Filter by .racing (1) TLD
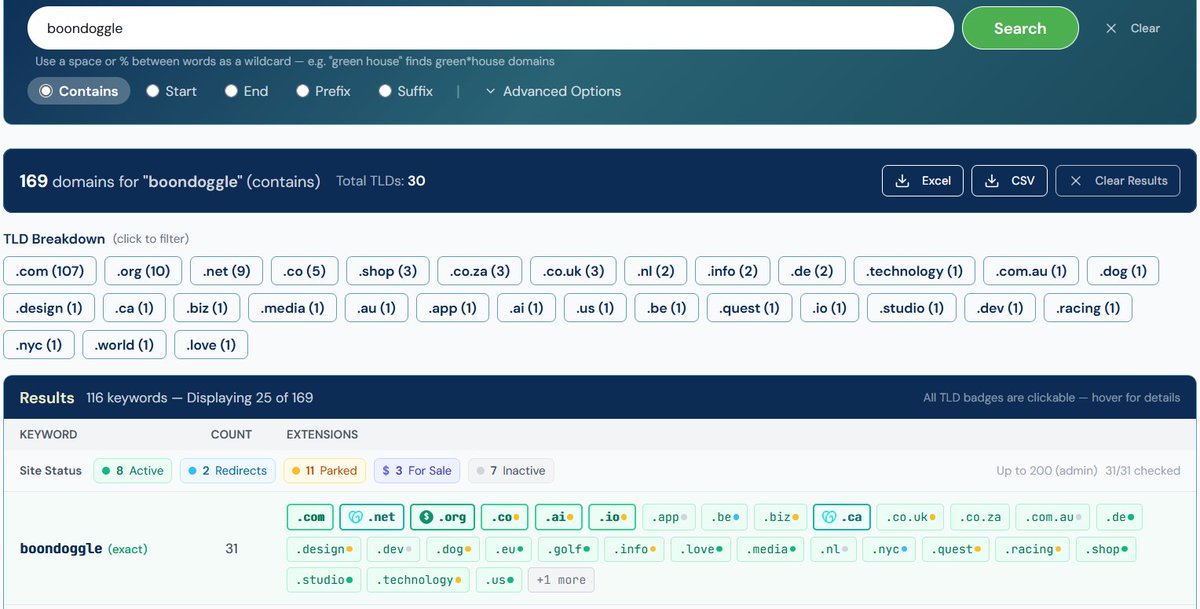 point(1088,308)
